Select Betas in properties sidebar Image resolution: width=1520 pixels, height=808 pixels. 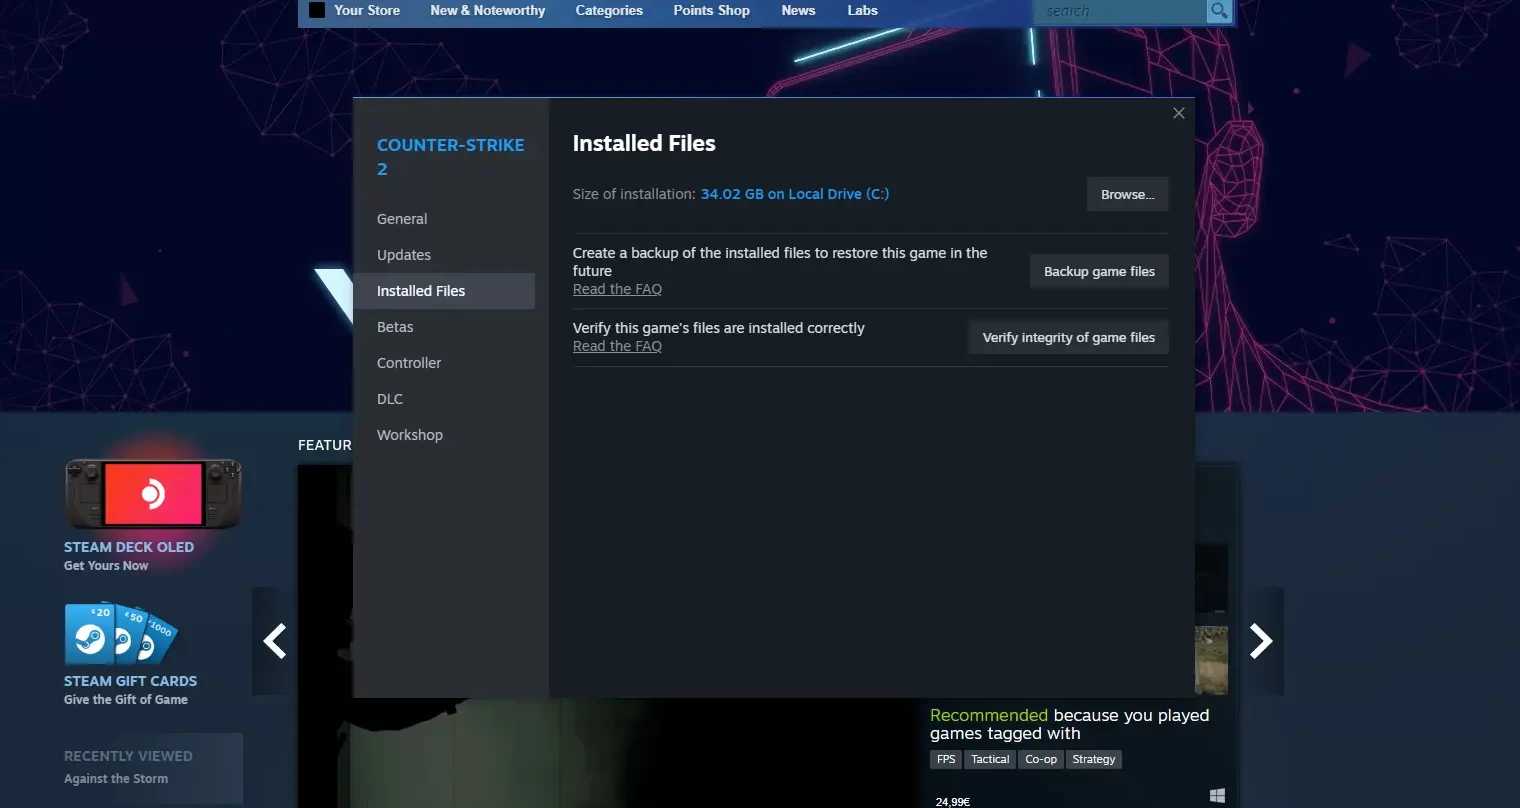444,327
